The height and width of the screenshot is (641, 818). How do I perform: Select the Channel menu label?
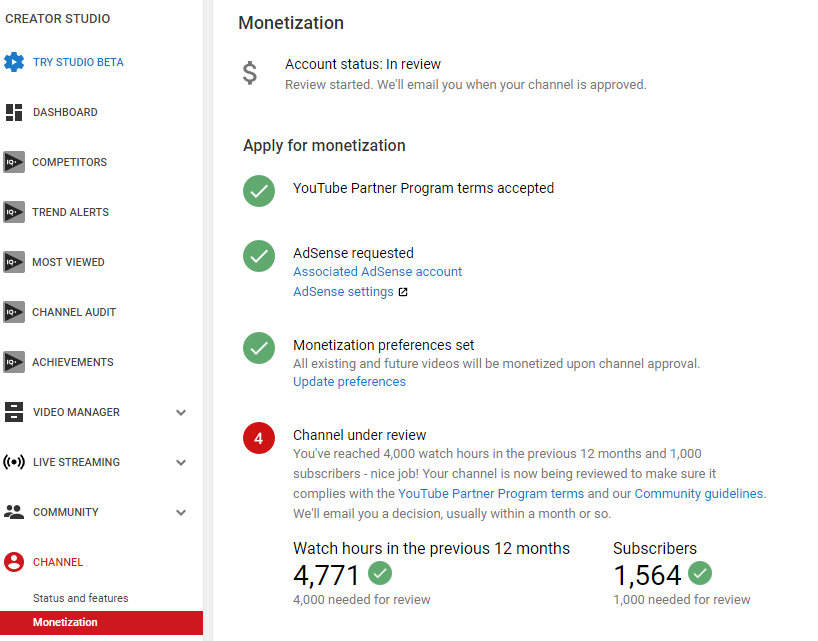(58, 562)
